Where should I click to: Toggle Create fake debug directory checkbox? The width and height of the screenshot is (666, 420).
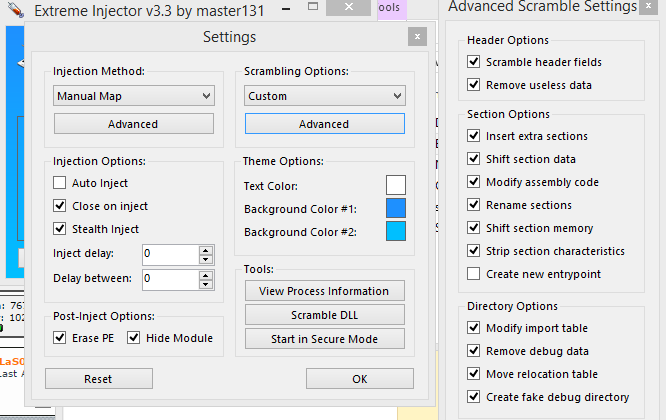[x=474, y=397]
